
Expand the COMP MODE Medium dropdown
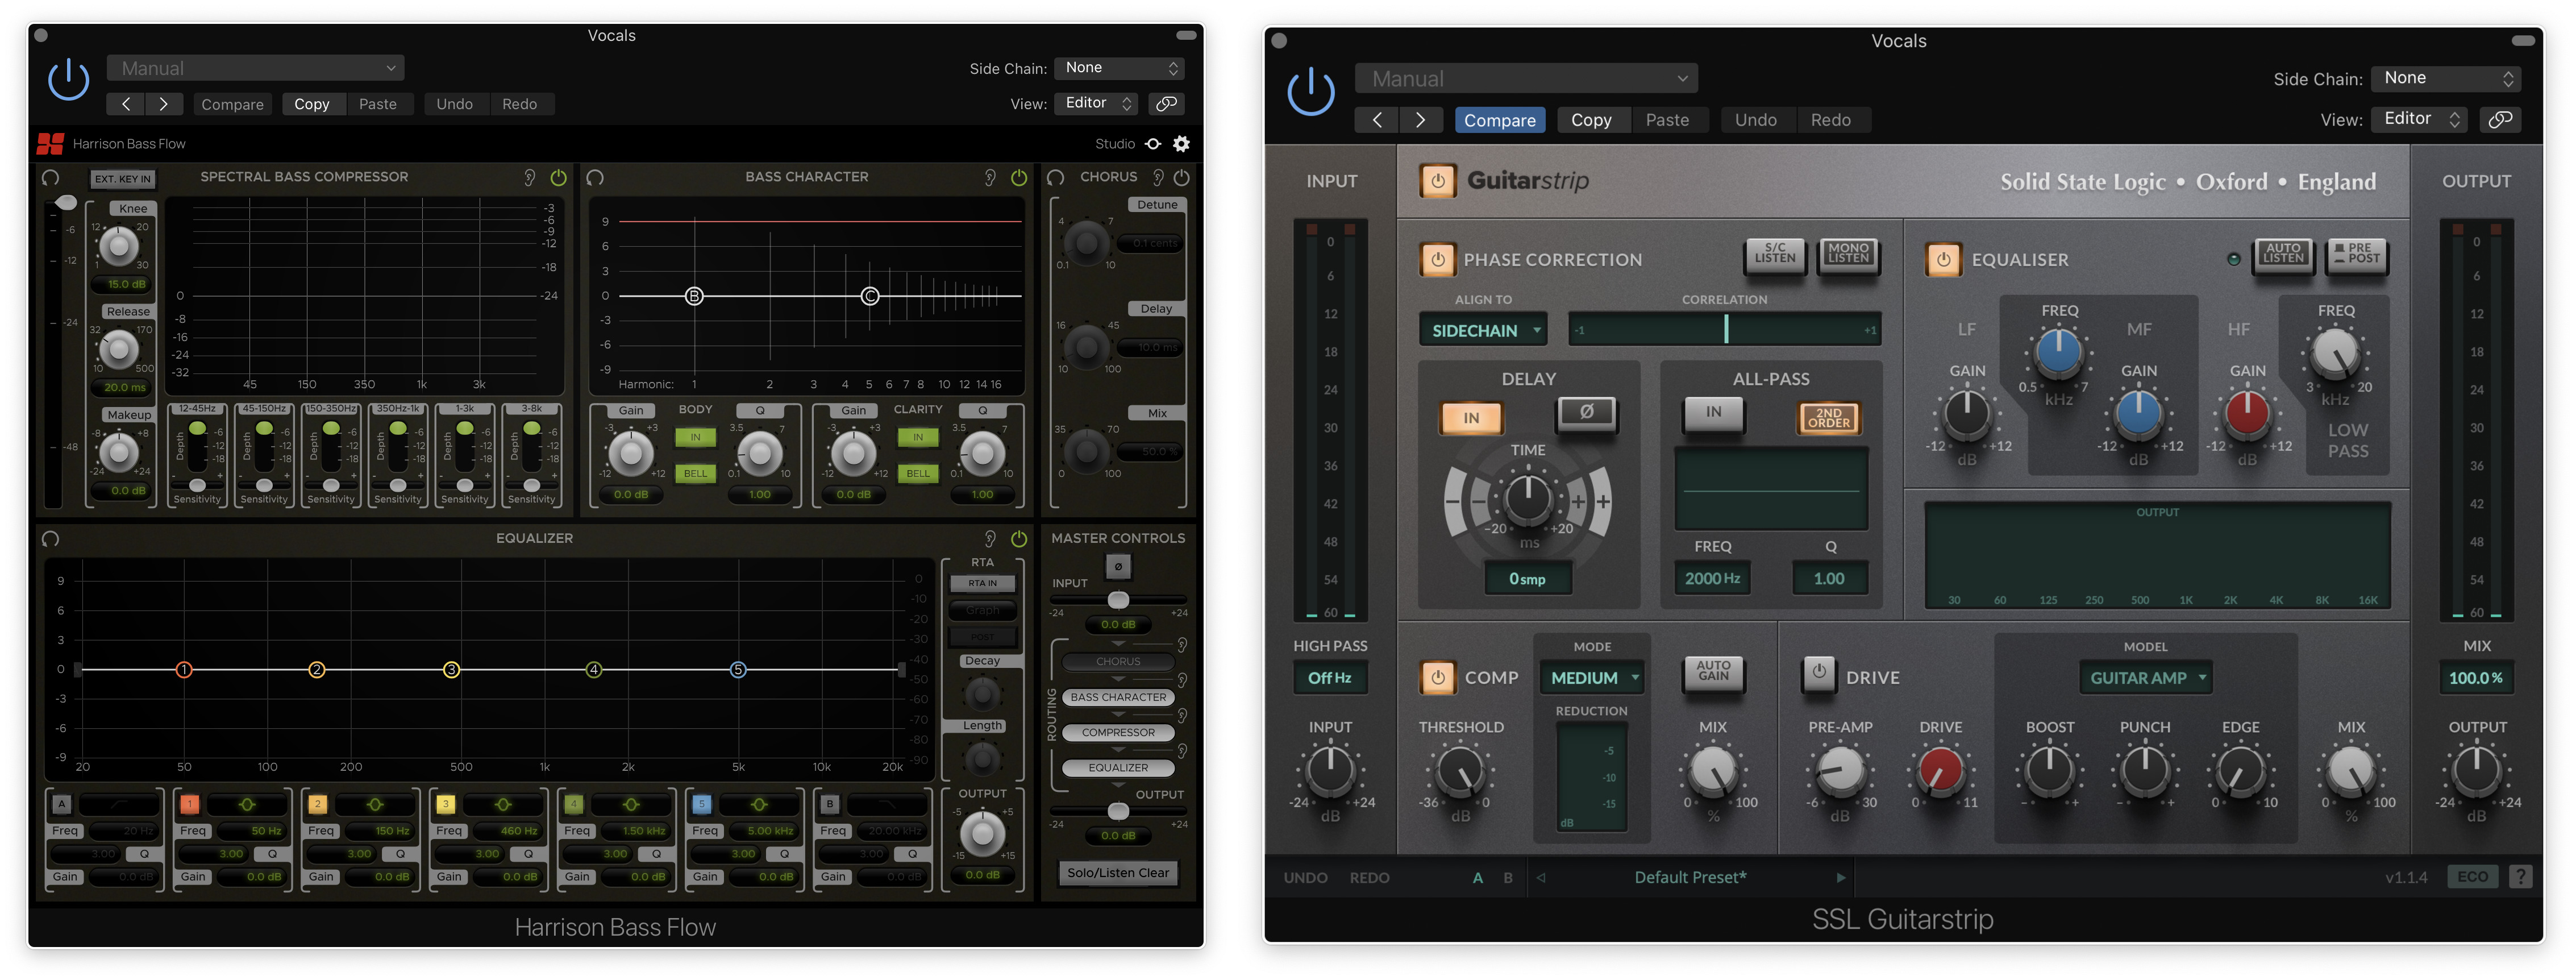(x=1593, y=678)
